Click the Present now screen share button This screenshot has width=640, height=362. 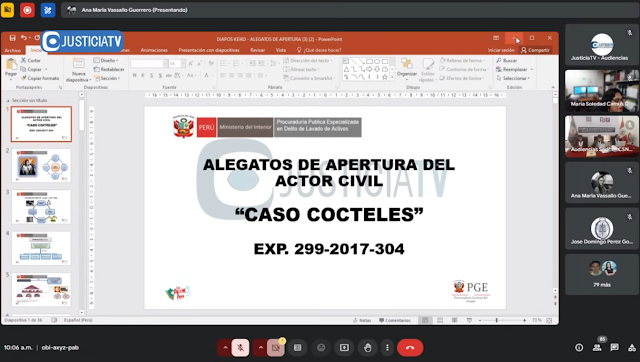[x=344, y=348]
